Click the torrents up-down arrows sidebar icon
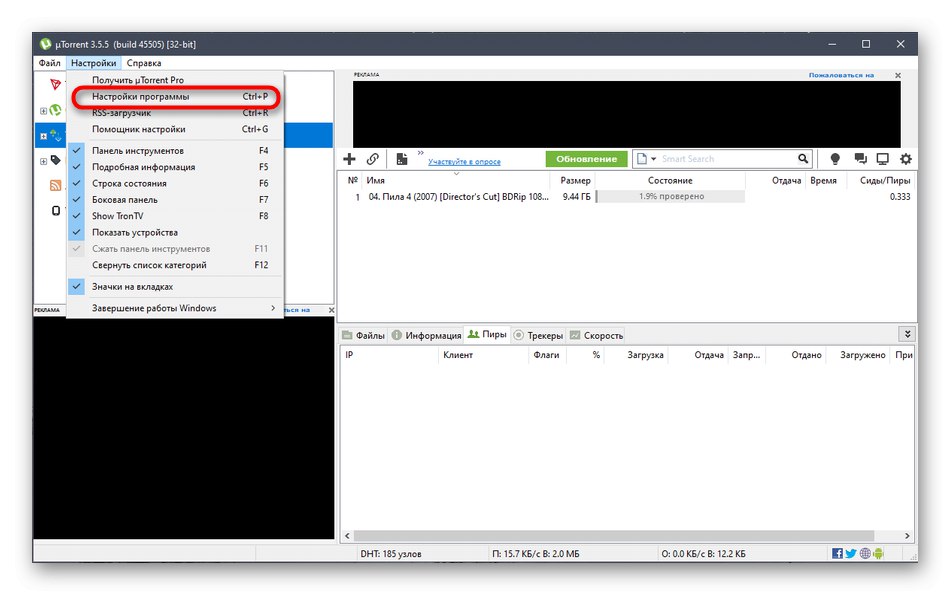 (x=56, y=135)
